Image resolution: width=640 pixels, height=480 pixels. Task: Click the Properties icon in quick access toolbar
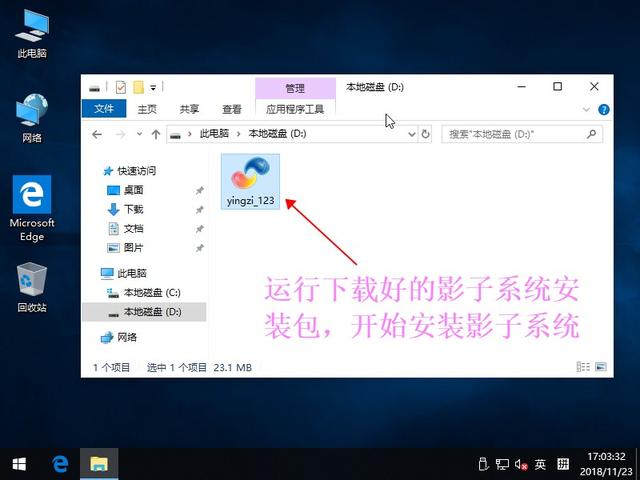click(121, 87)
